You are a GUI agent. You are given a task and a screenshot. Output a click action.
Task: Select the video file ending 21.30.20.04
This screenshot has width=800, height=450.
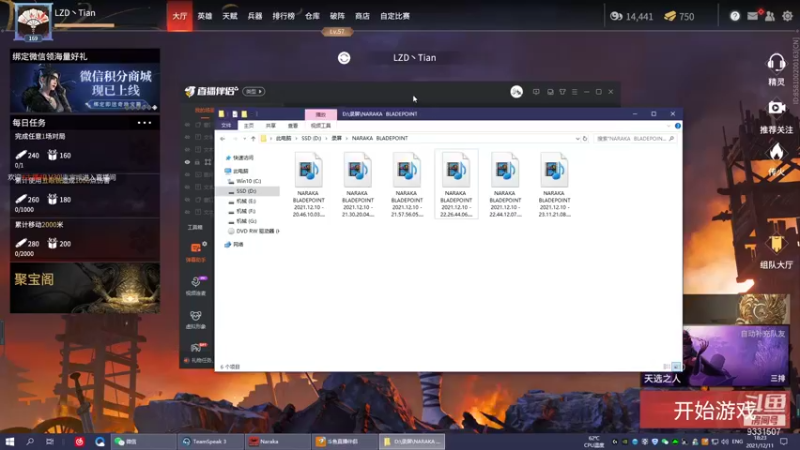click(x=357, y=185)
